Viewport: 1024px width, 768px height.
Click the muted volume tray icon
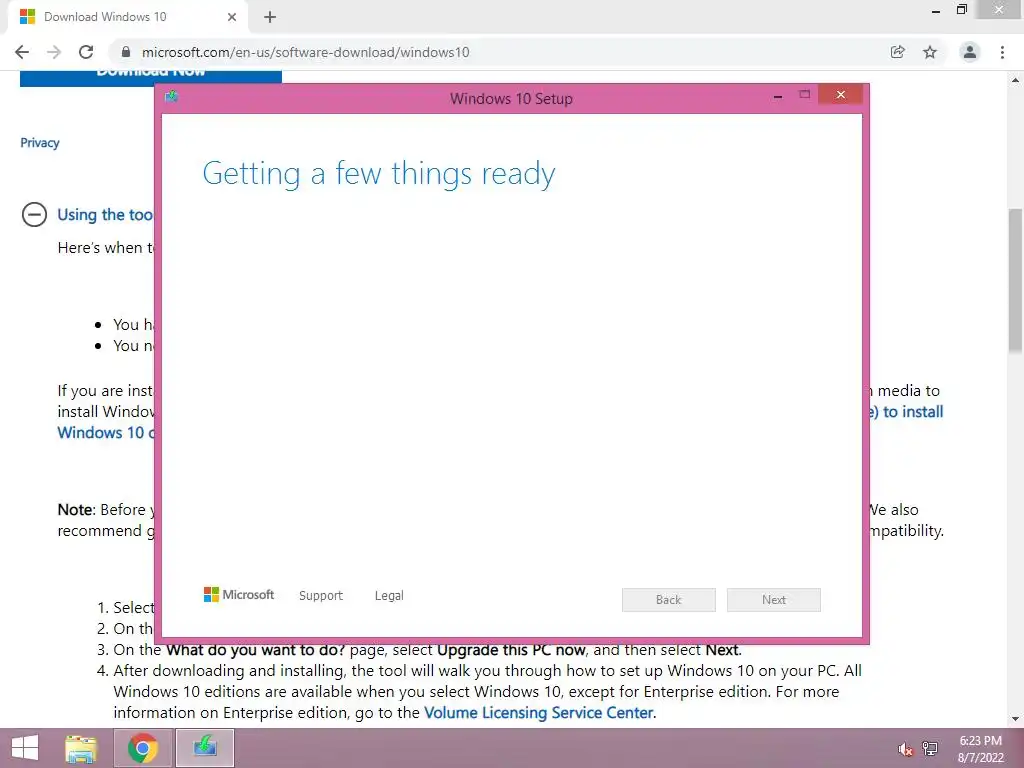tap(905, 749)
